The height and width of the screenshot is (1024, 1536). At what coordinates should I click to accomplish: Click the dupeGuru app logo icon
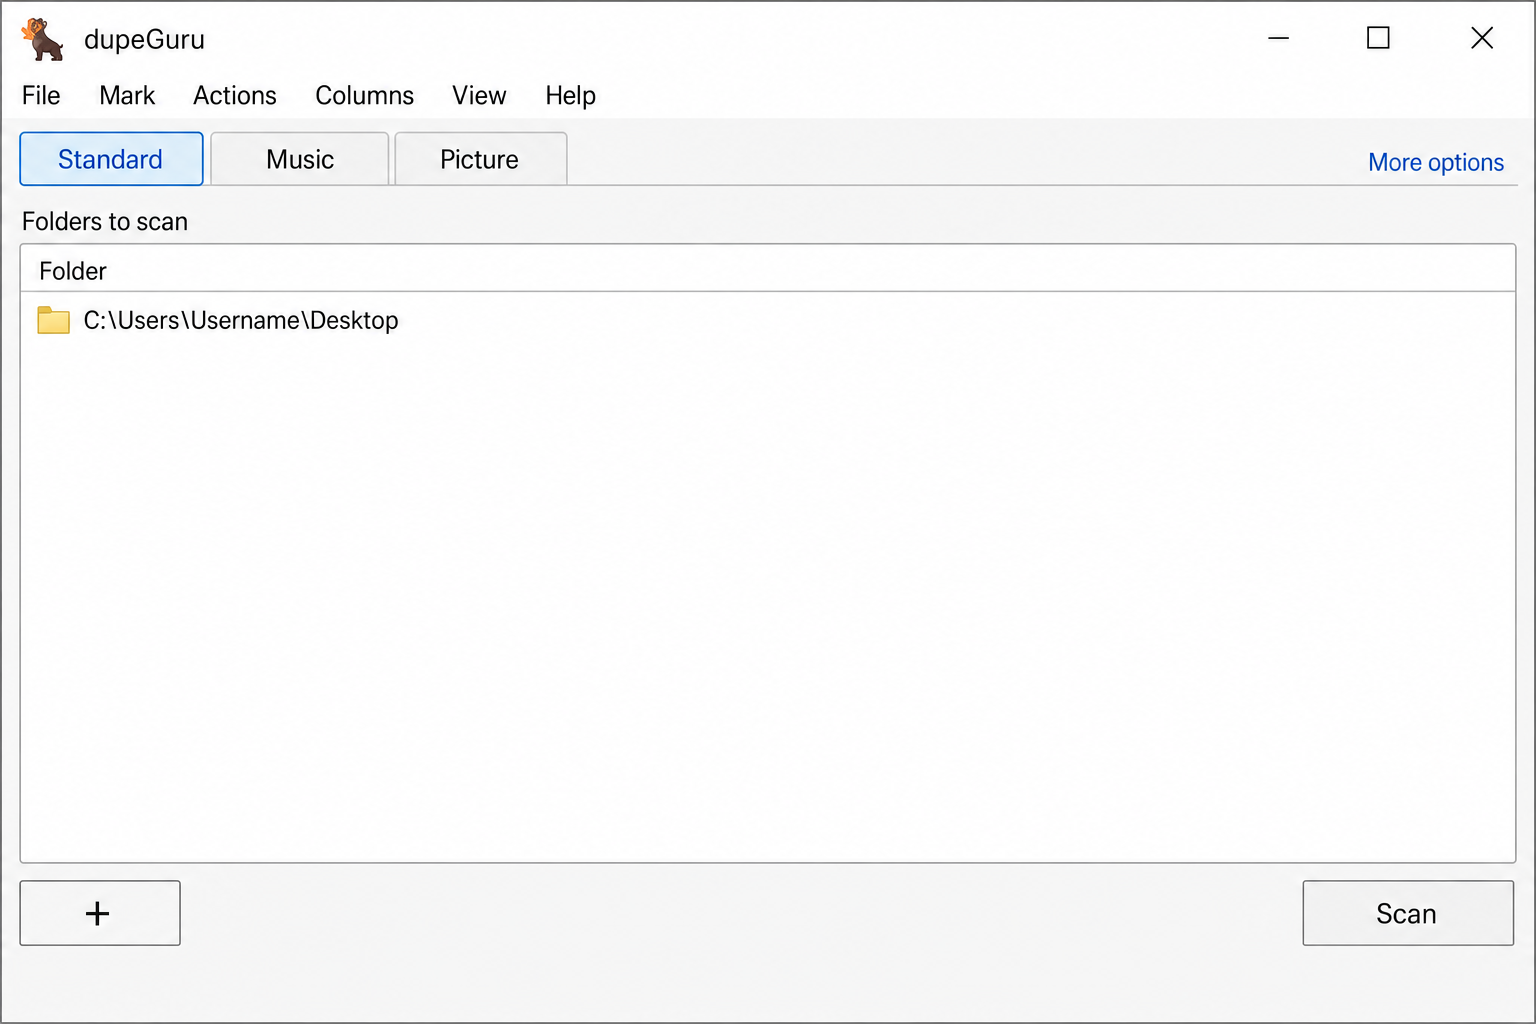43,39
